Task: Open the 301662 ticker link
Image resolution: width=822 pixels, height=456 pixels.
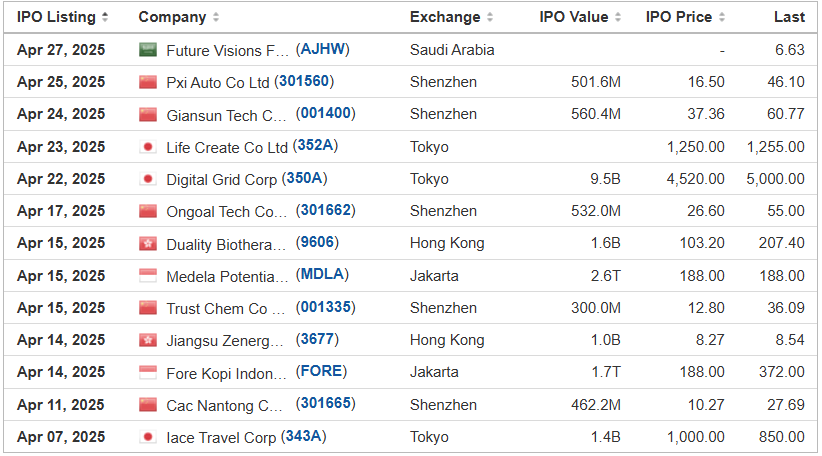Action: [x=326, y=210]
